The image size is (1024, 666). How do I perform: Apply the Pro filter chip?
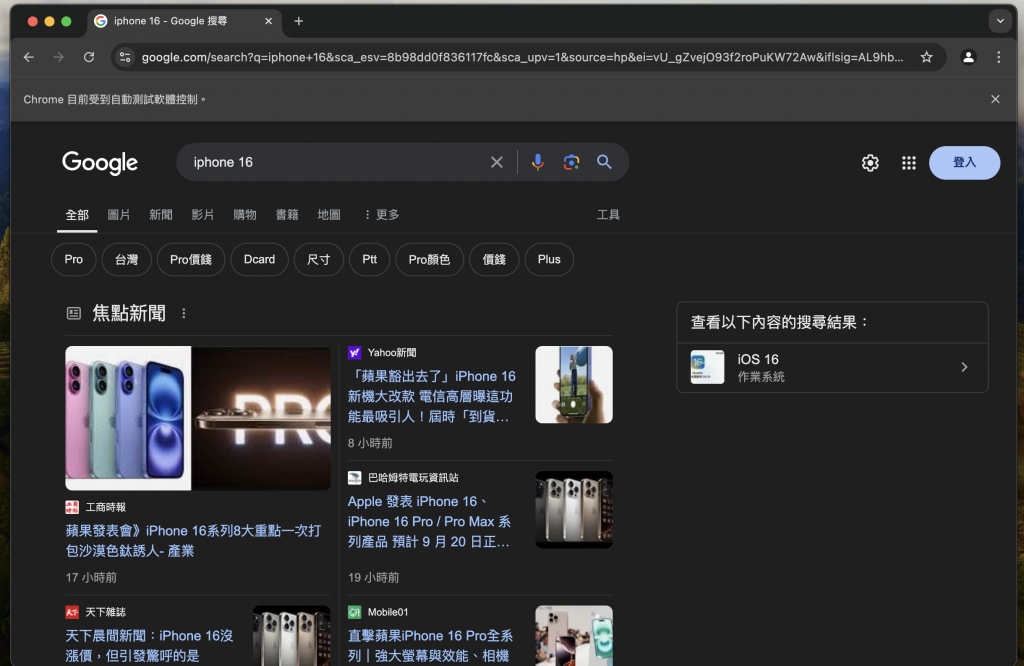pos(74,259)
